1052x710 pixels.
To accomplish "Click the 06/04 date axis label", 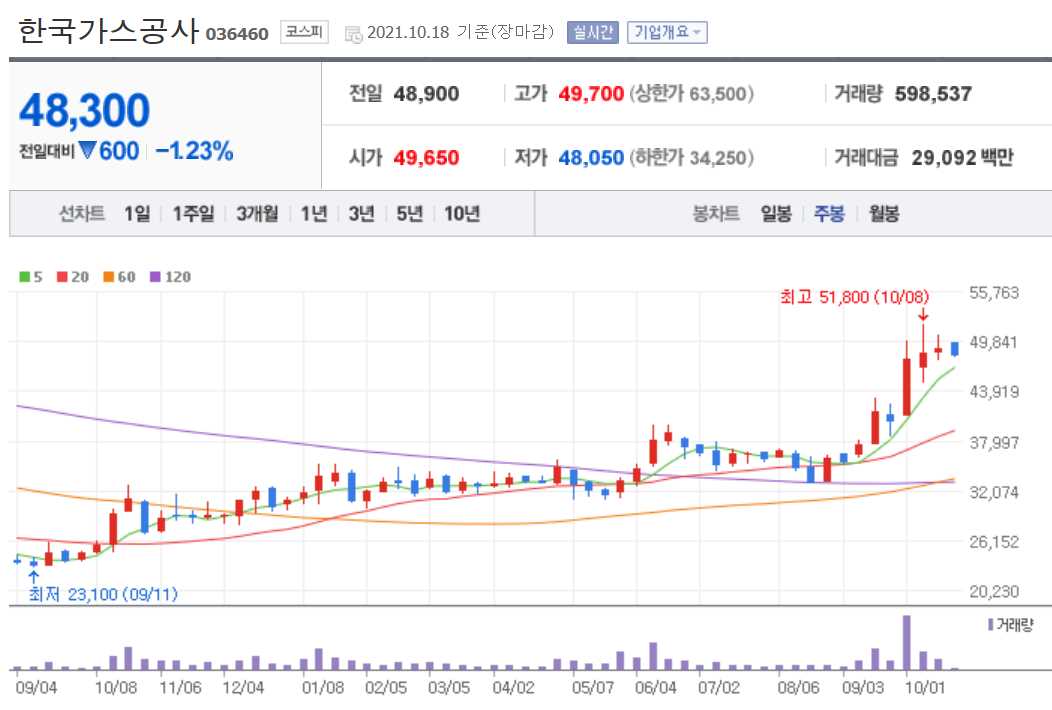I will (x=655, y=688).
